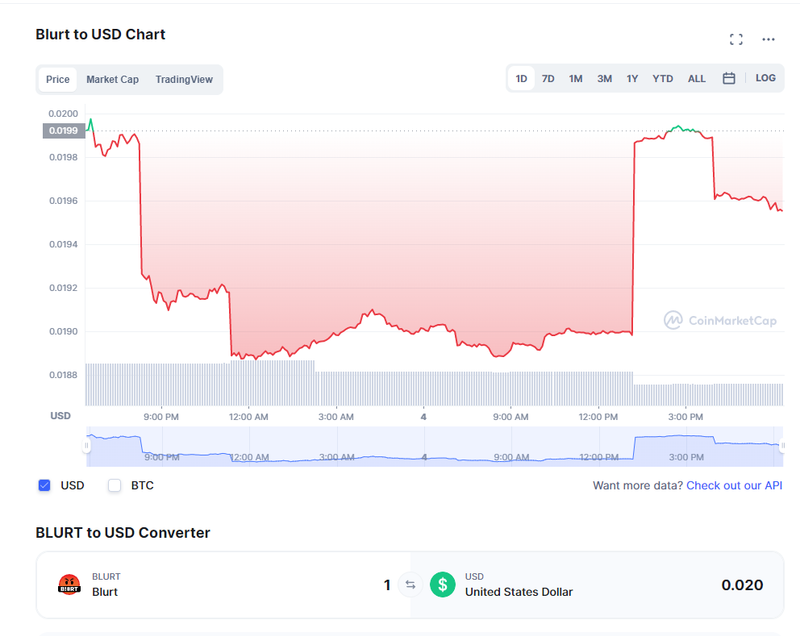
Task: Click the BLURT amount input showing 1
Action: [387, 585]
